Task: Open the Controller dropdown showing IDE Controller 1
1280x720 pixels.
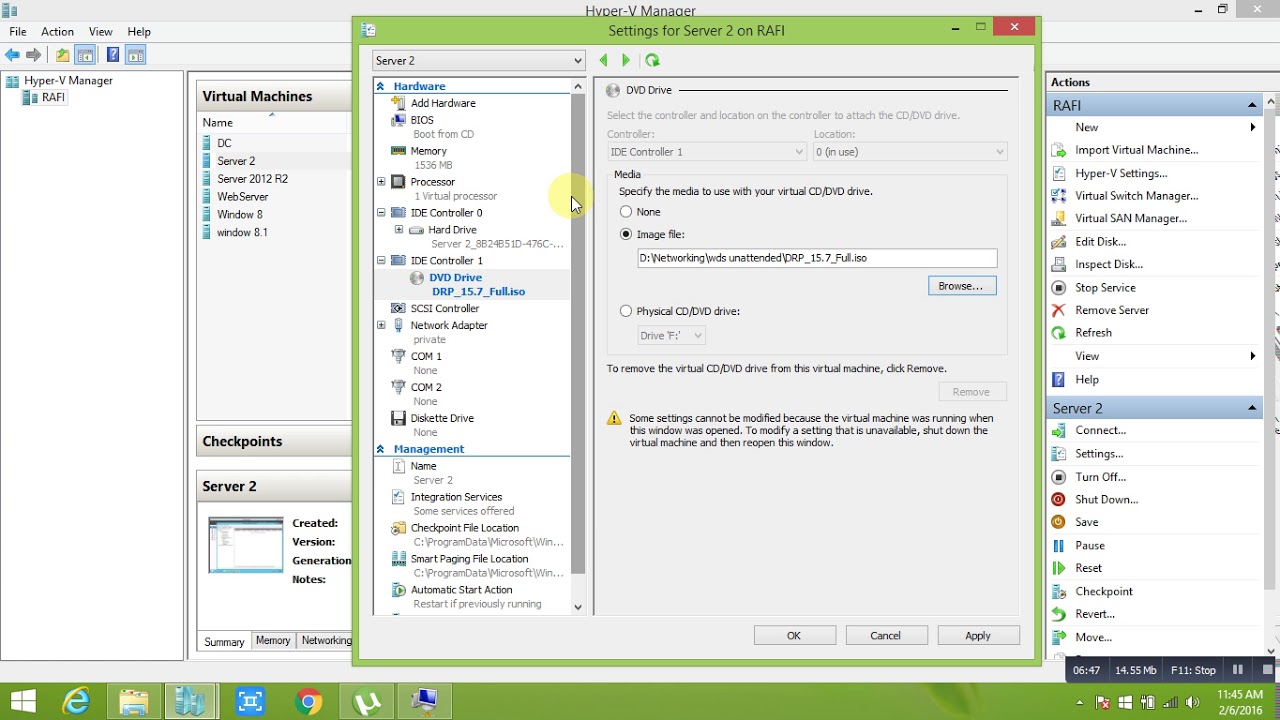Action: coord(706,152)
